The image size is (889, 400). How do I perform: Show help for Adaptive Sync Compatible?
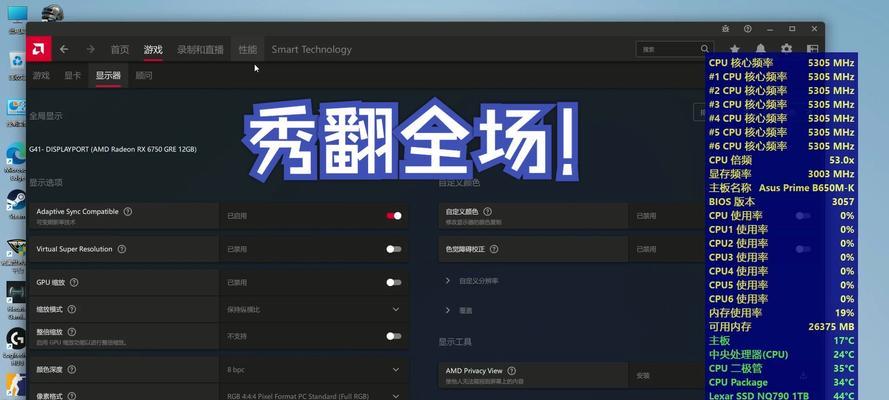(x=128, y=211)
